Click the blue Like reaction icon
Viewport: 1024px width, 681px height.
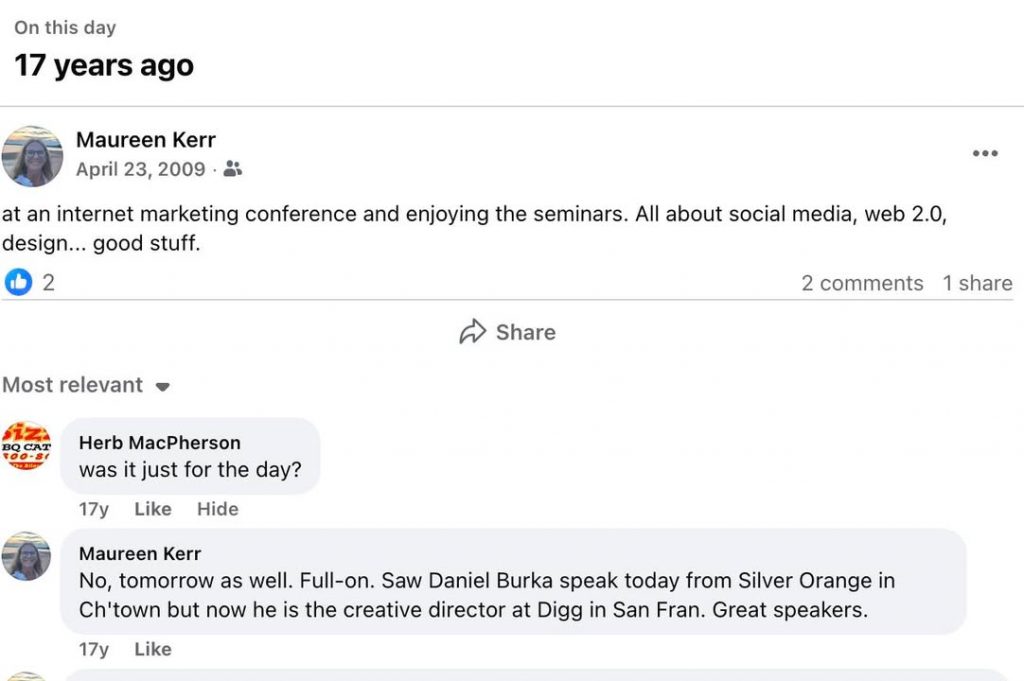pos(18,282)
